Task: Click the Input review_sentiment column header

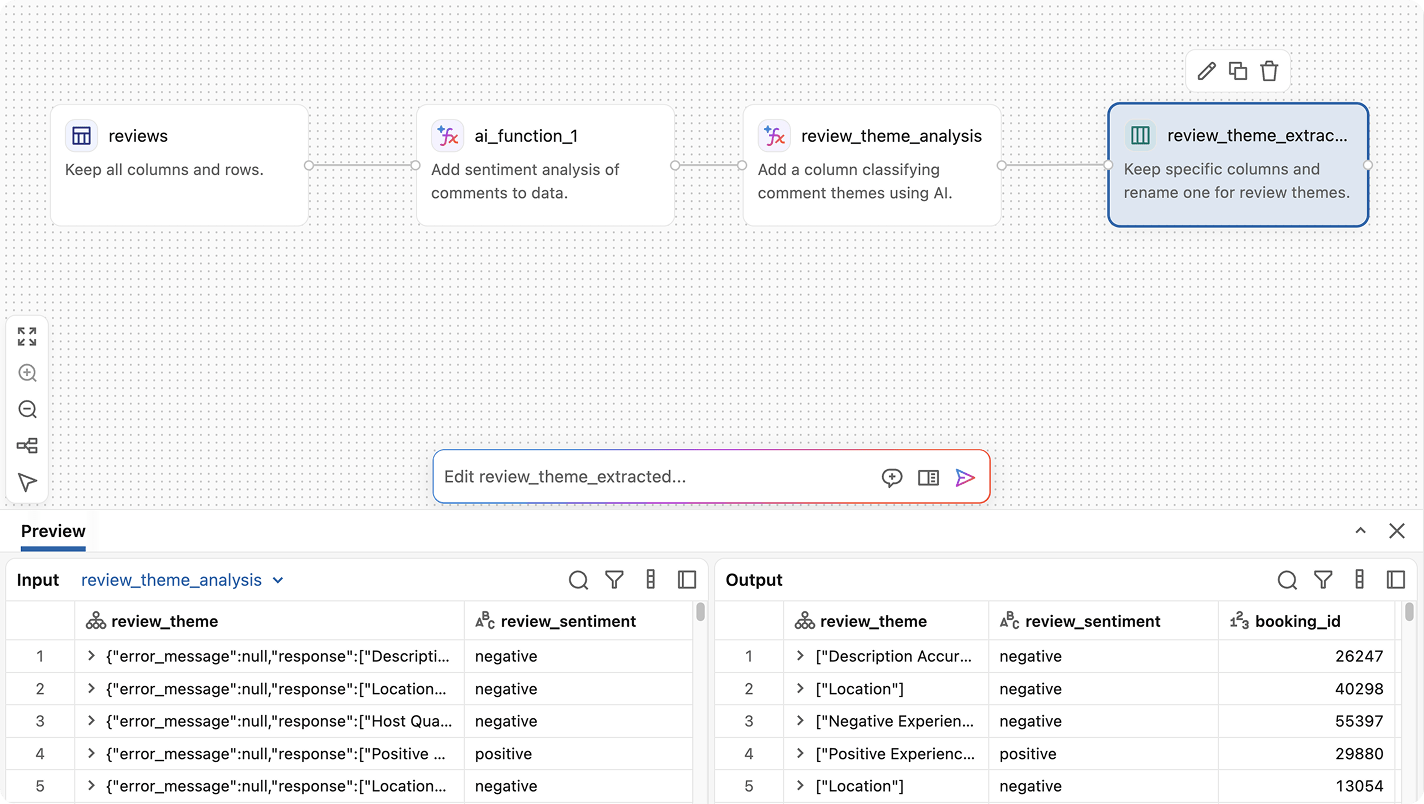Action: click(579, 621)
